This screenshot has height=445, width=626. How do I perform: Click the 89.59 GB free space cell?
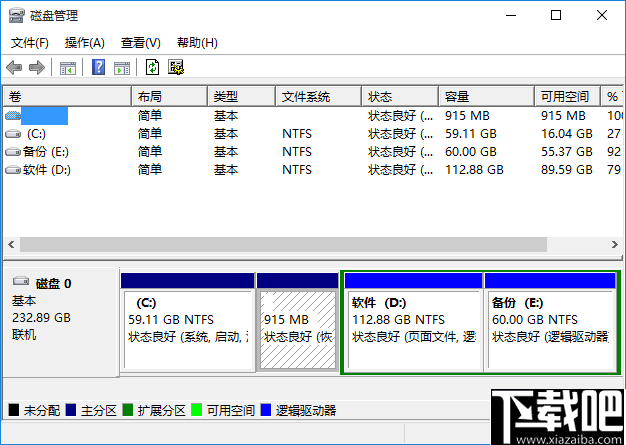(x=567, y=170)
